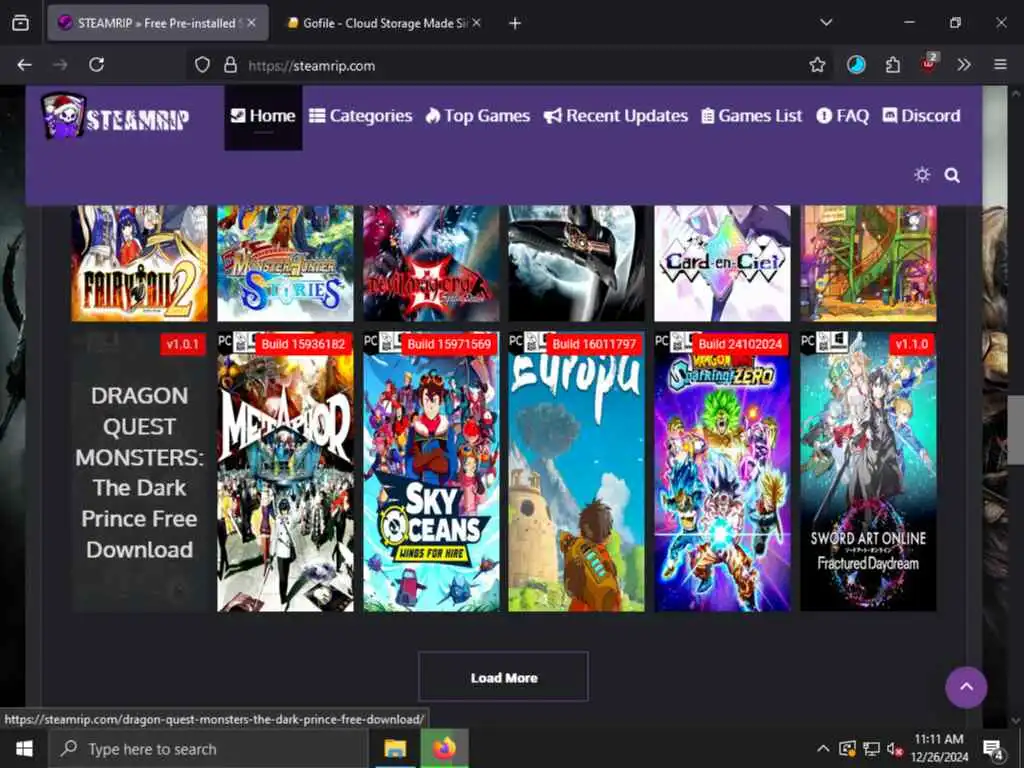Screen dimensions: 1024x768
Task: Open the network tray icon
Action: [x=871, y=749]
